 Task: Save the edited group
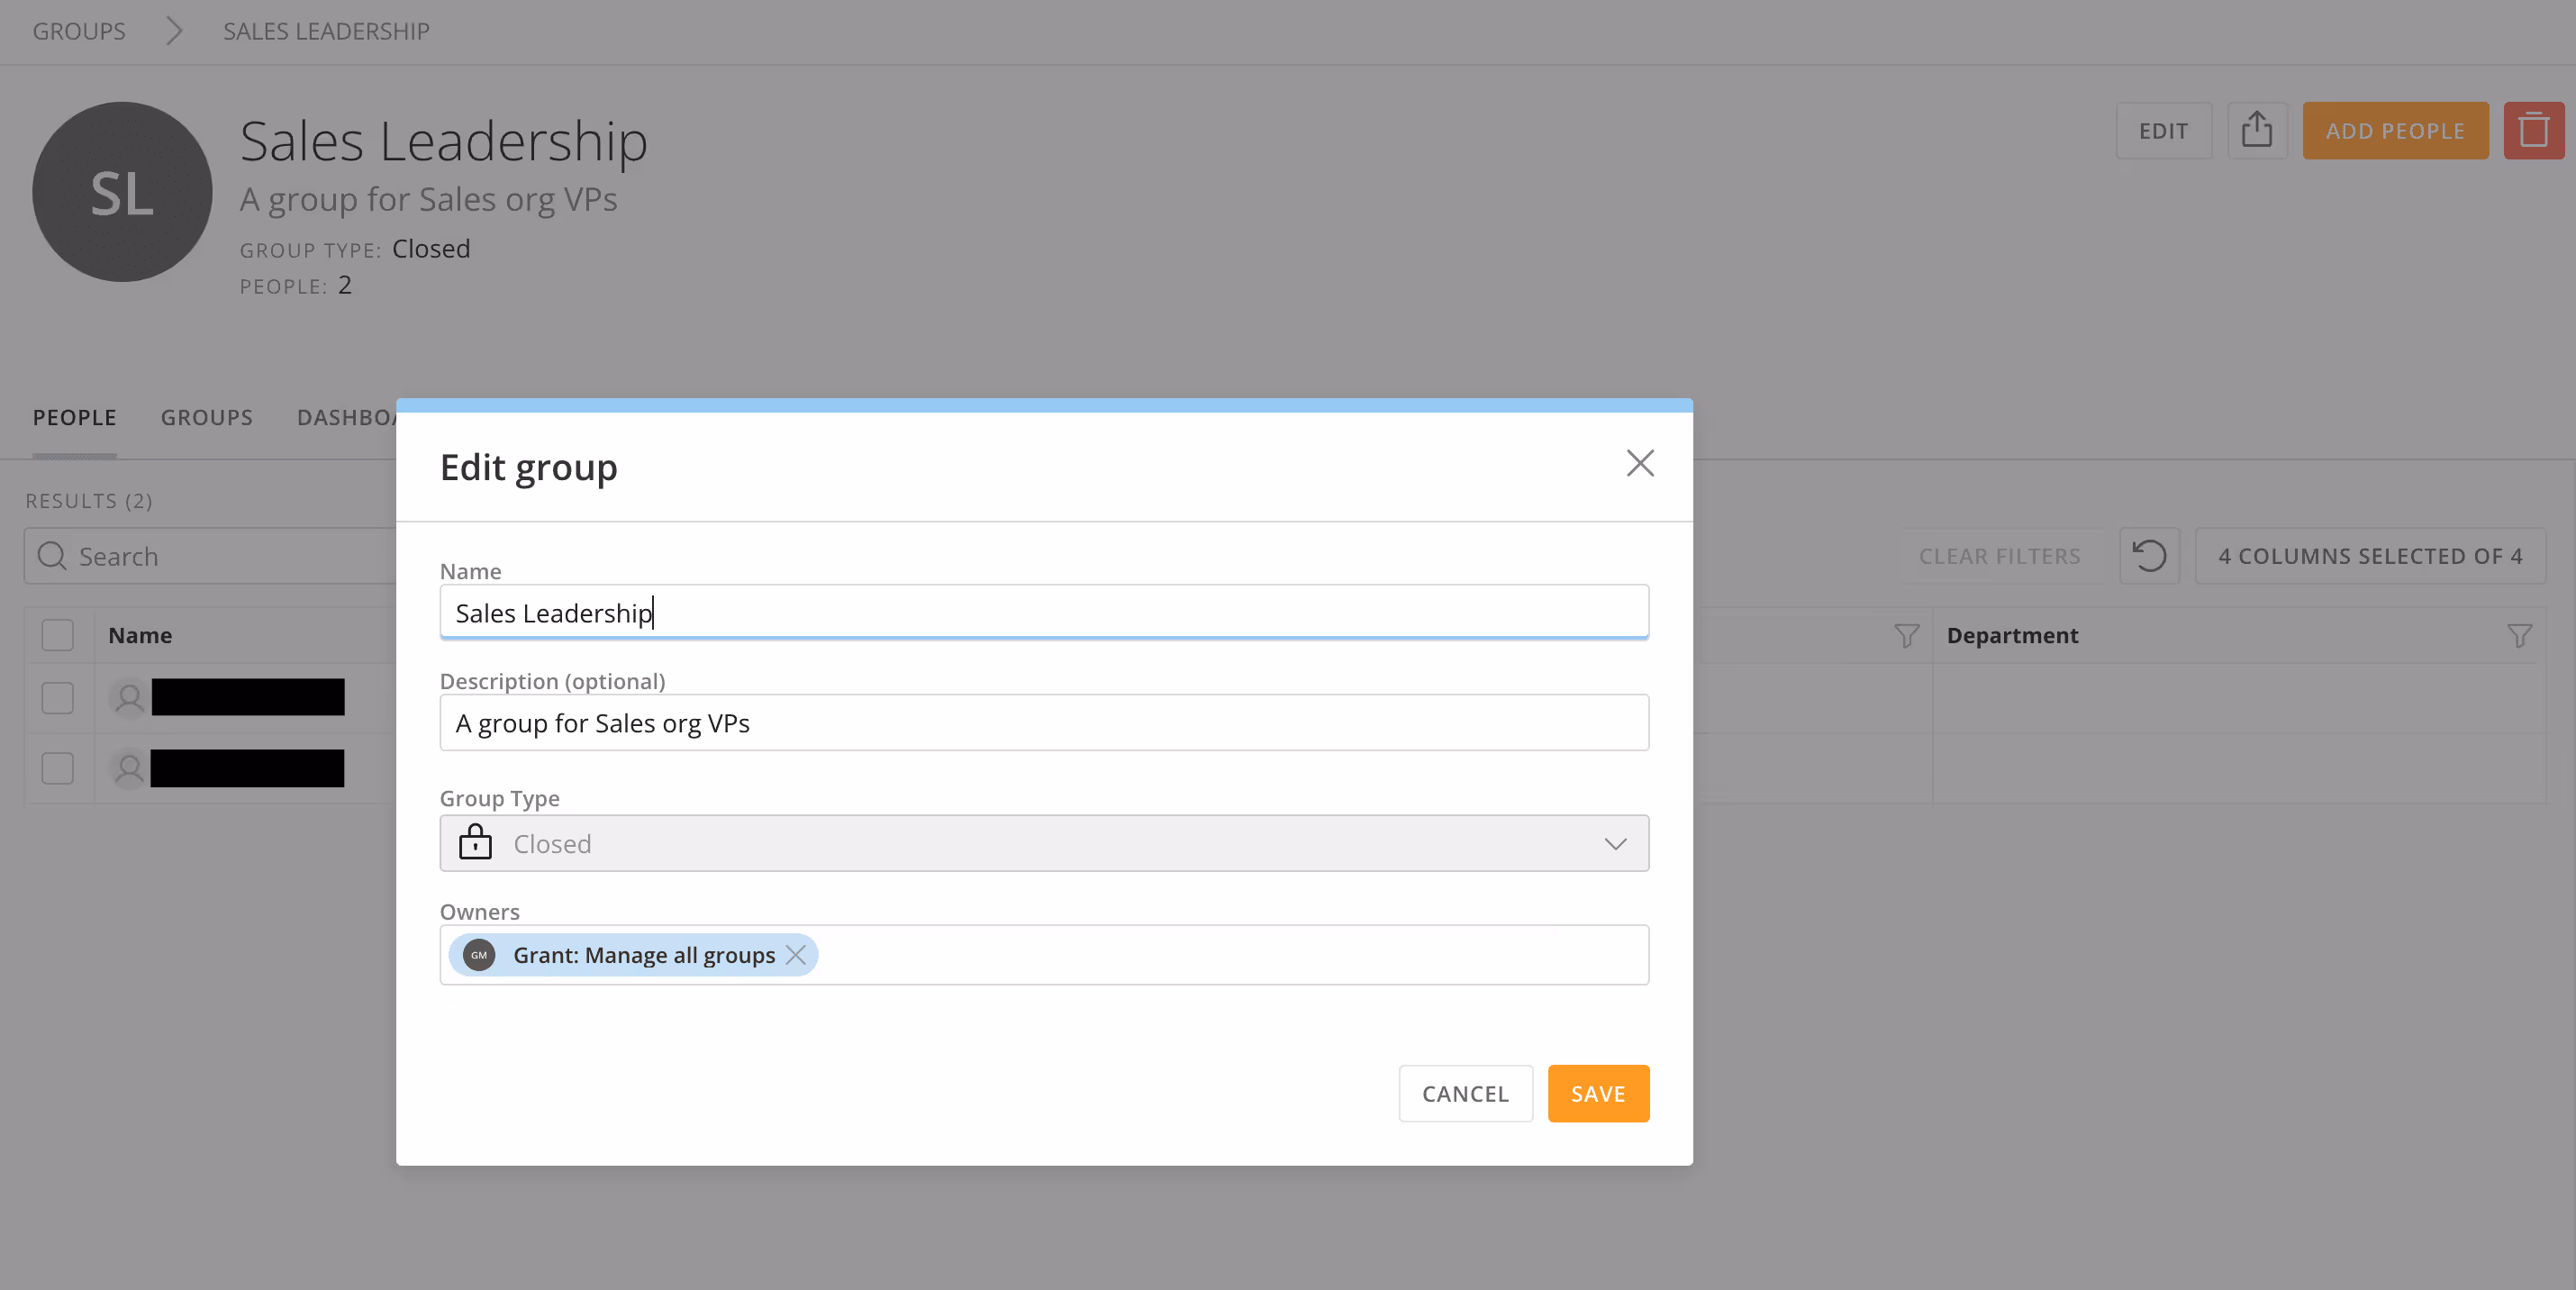coord(1597,1094)
